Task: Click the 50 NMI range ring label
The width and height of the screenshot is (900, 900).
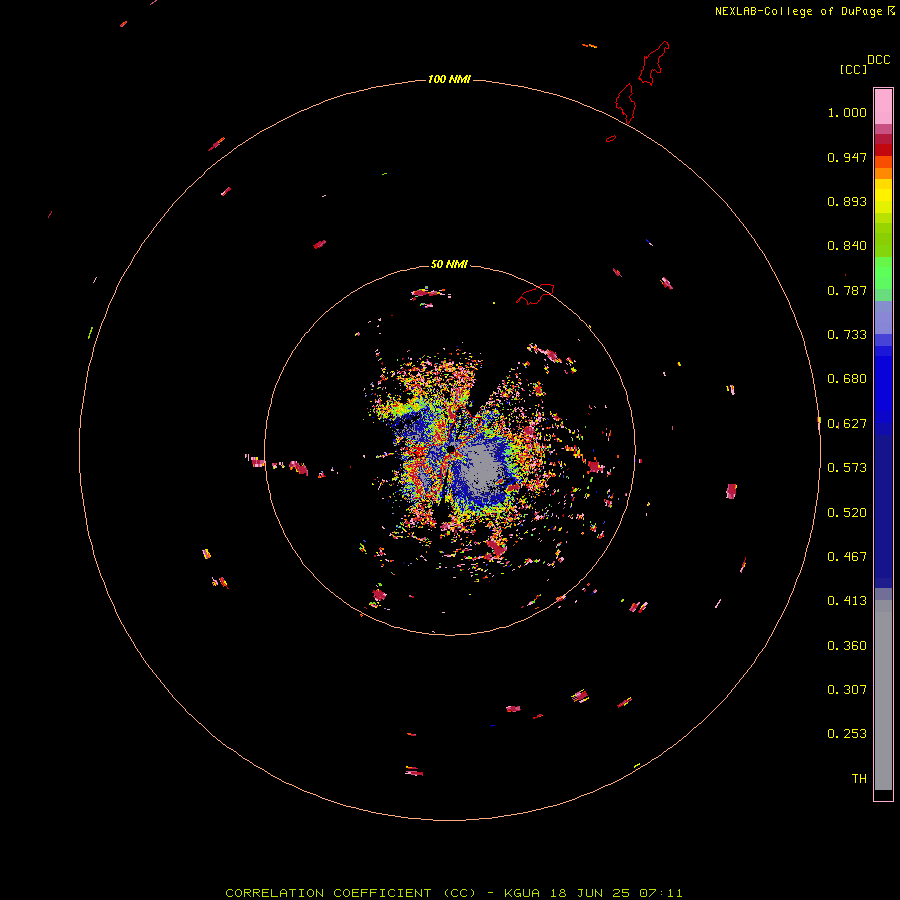Action: tap(449, 264)
